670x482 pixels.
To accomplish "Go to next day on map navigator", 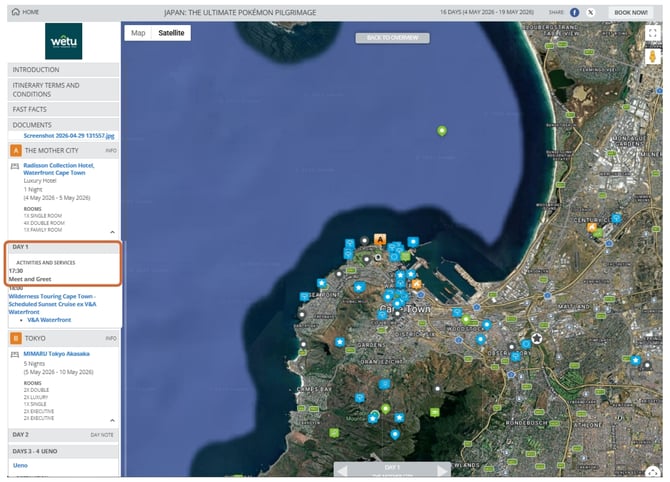I will (443, 470).
